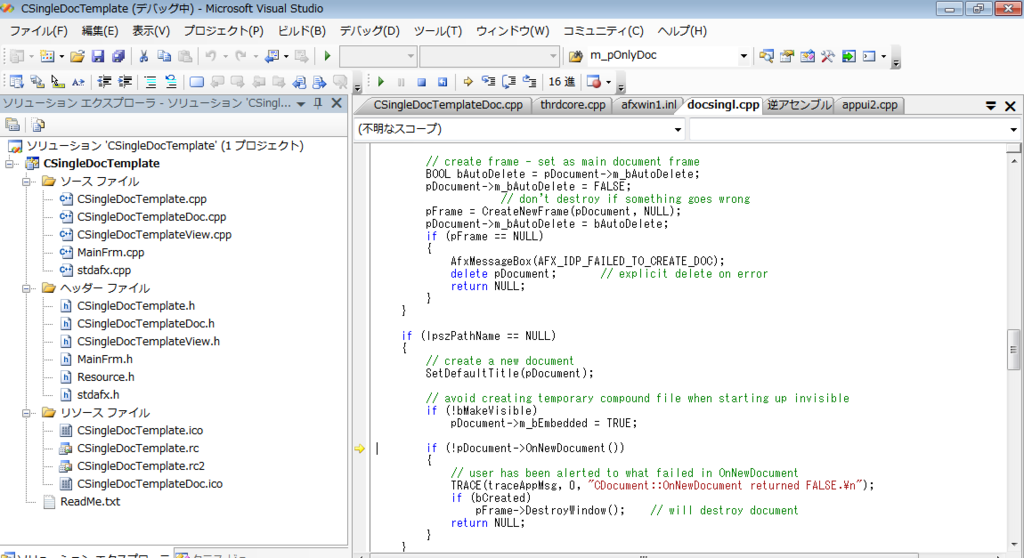Screen dimensions: 1024x558
Task: Click the Step Out icon
Action: (530, 82)
